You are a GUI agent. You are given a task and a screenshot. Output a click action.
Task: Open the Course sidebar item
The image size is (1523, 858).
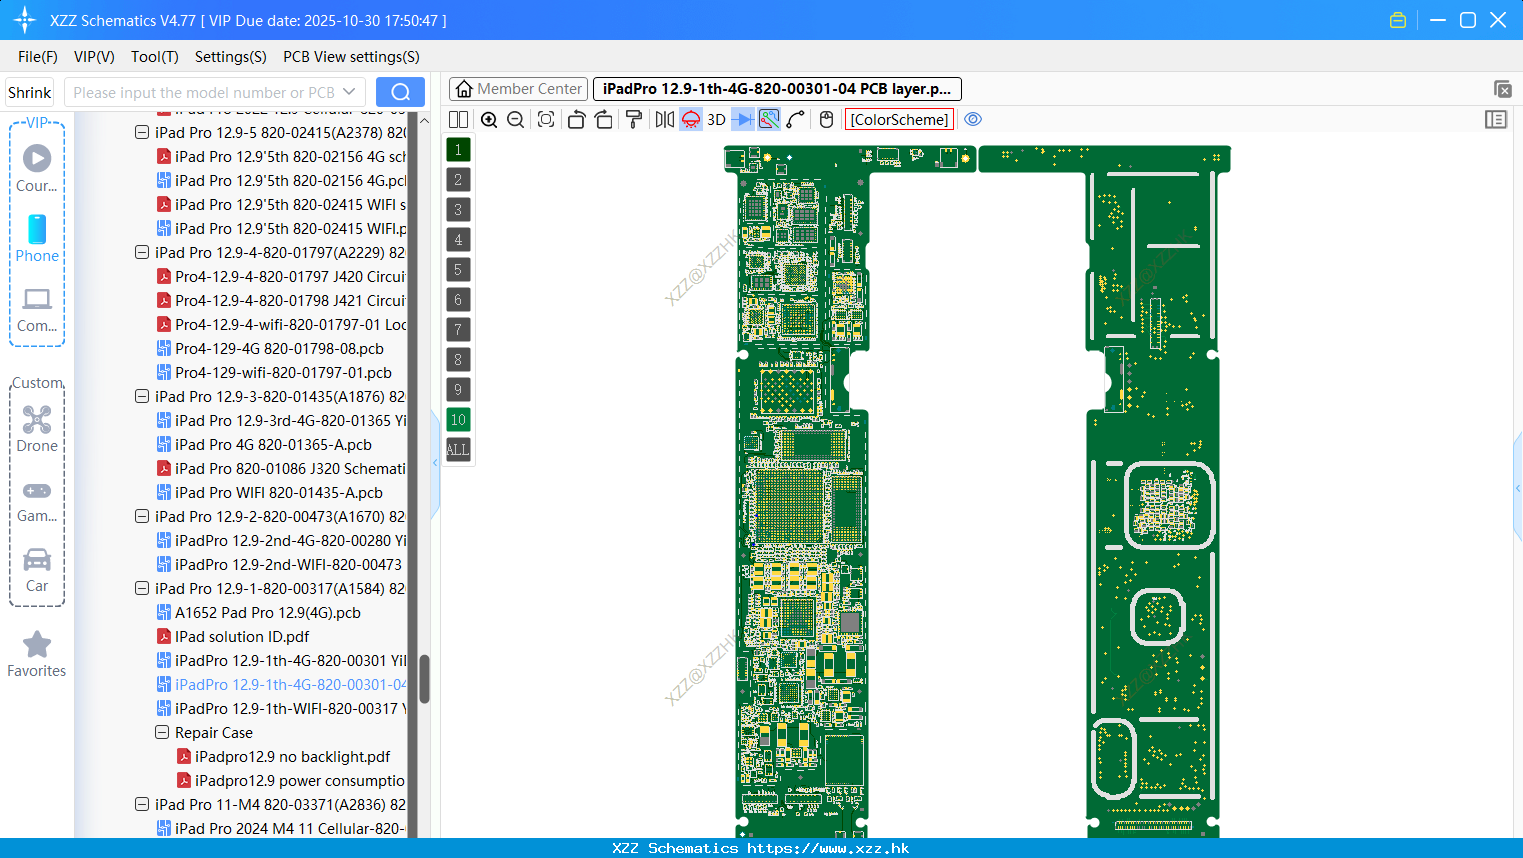pyautogui.click(x=37, y=169)
